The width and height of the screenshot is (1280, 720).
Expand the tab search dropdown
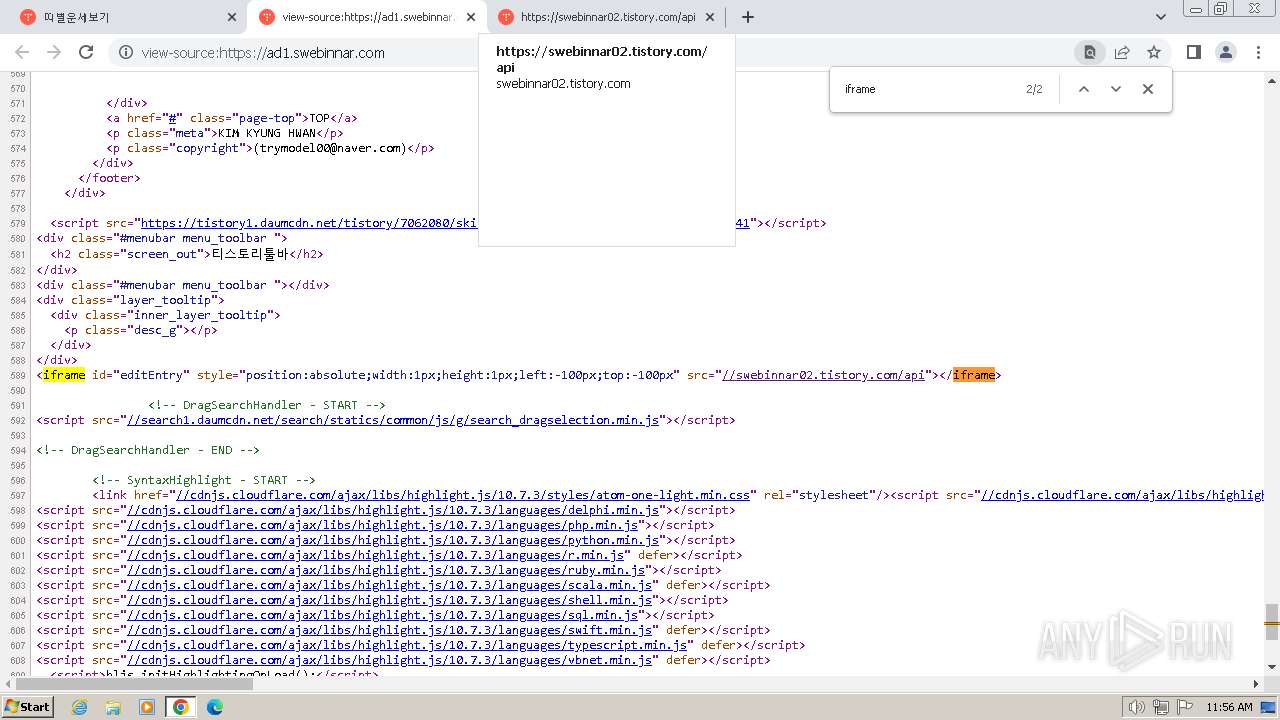pos(1161,17)
